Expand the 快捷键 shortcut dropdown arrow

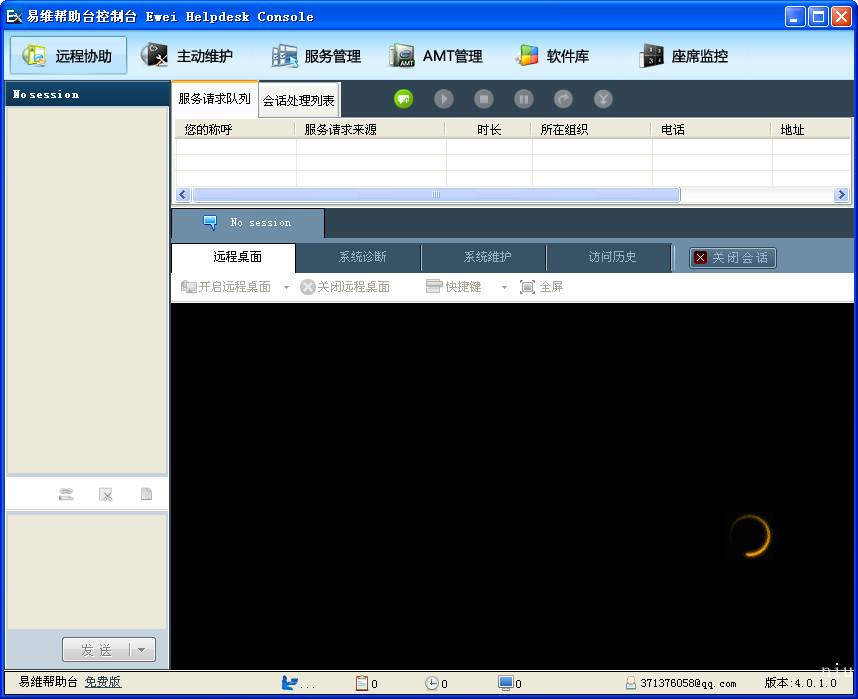(504, 288)
